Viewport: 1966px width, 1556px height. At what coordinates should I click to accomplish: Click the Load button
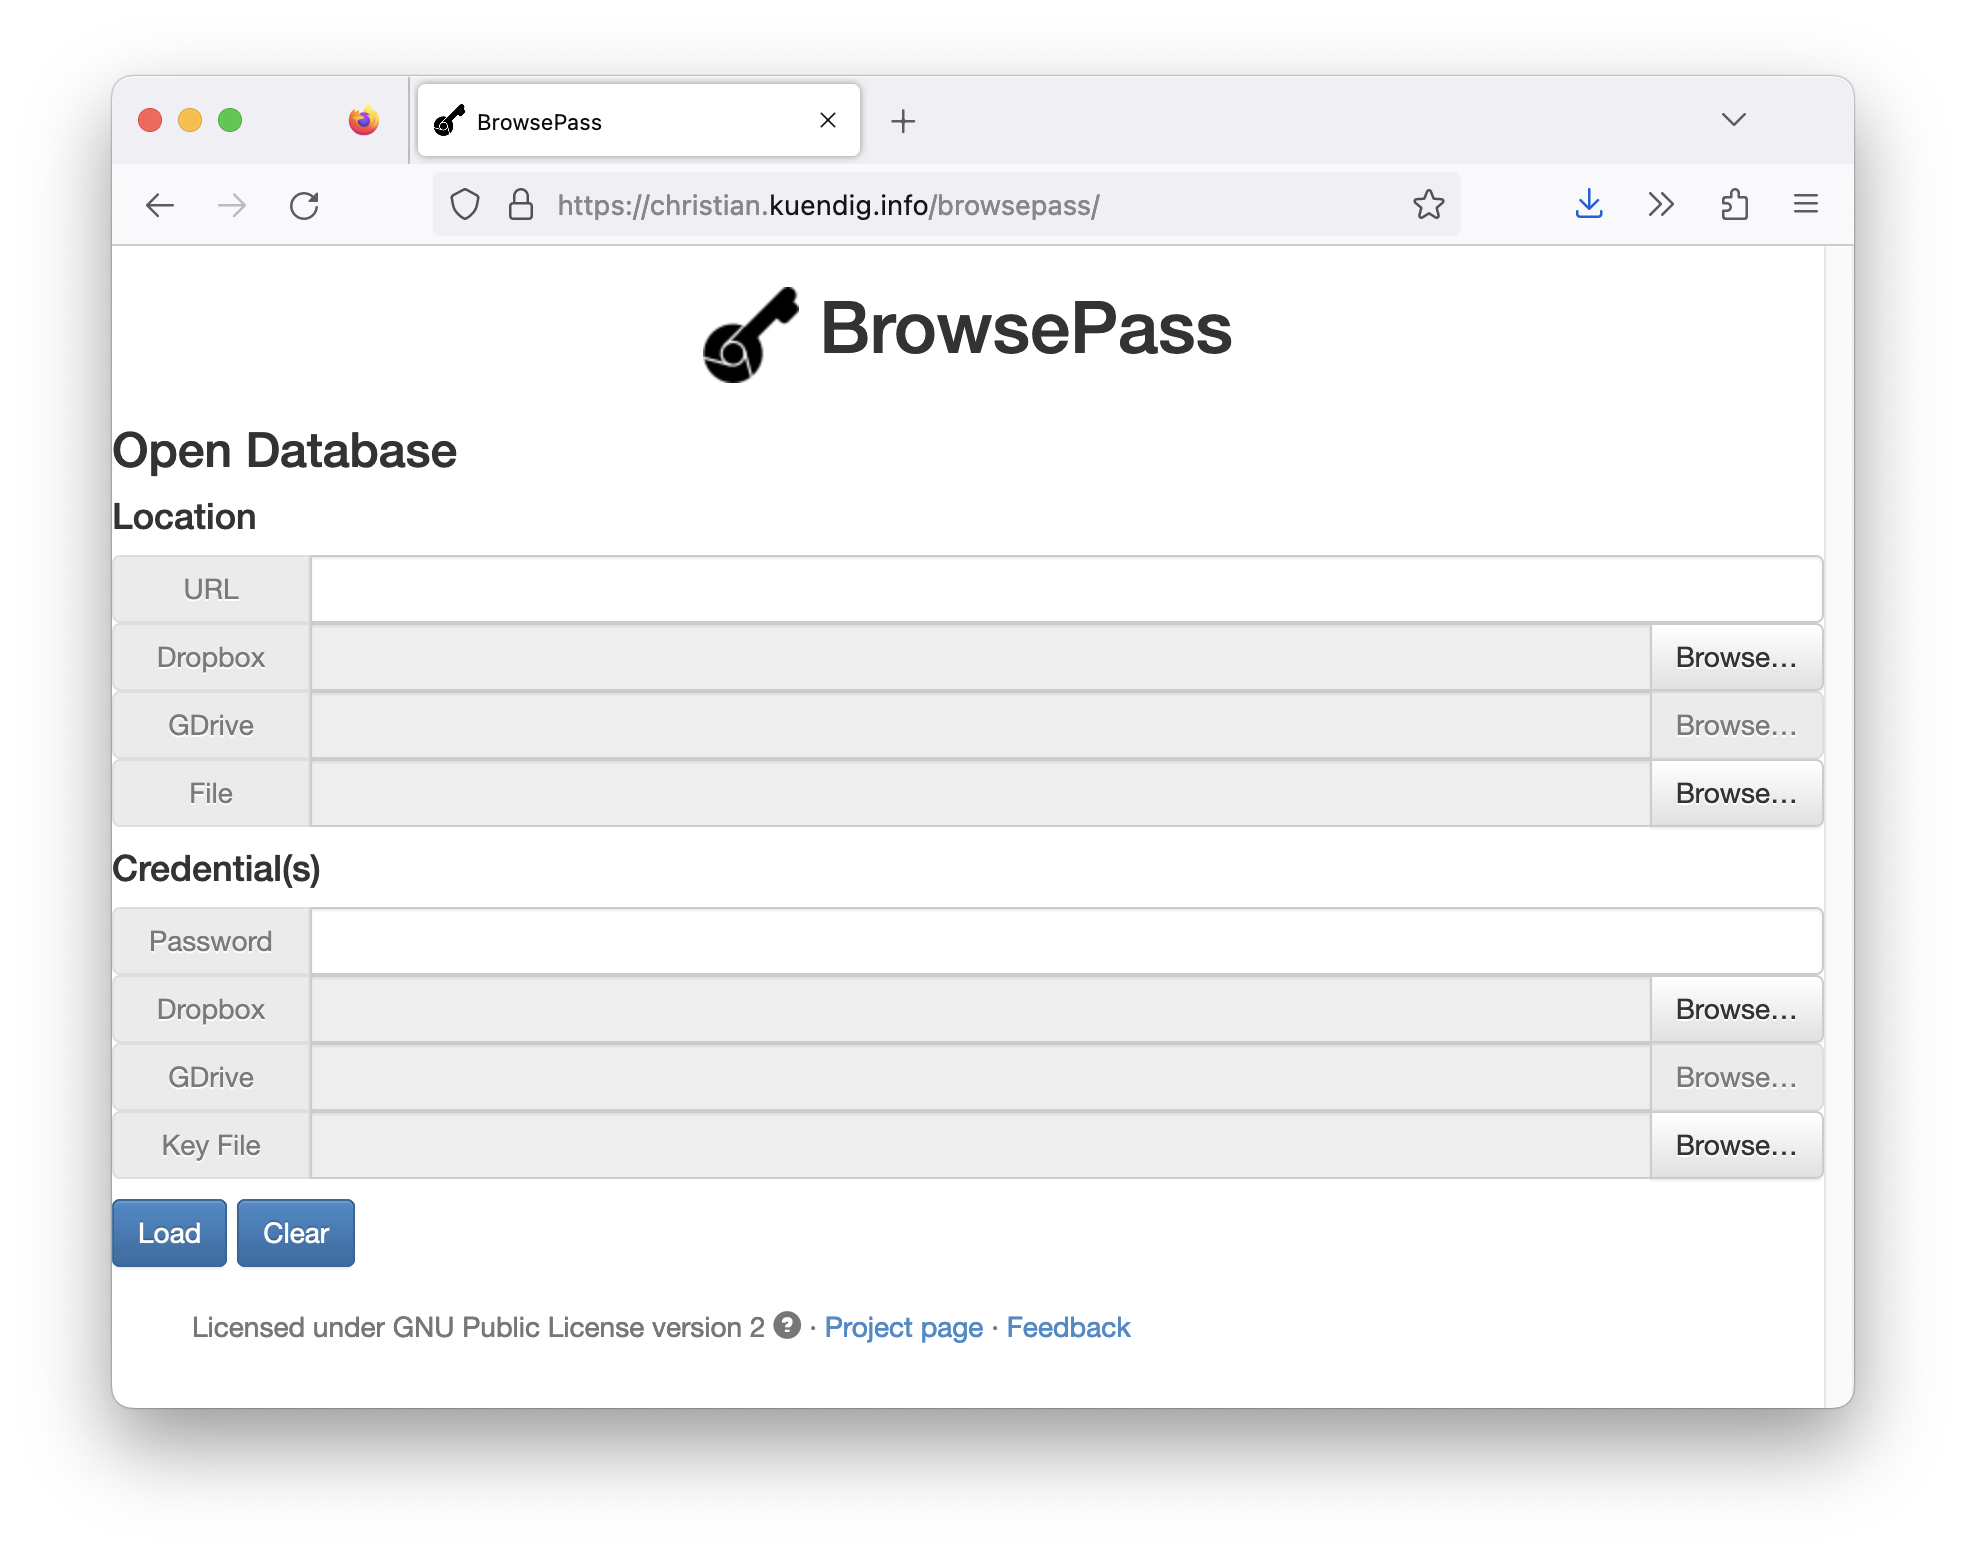[x=169, y=1233]
